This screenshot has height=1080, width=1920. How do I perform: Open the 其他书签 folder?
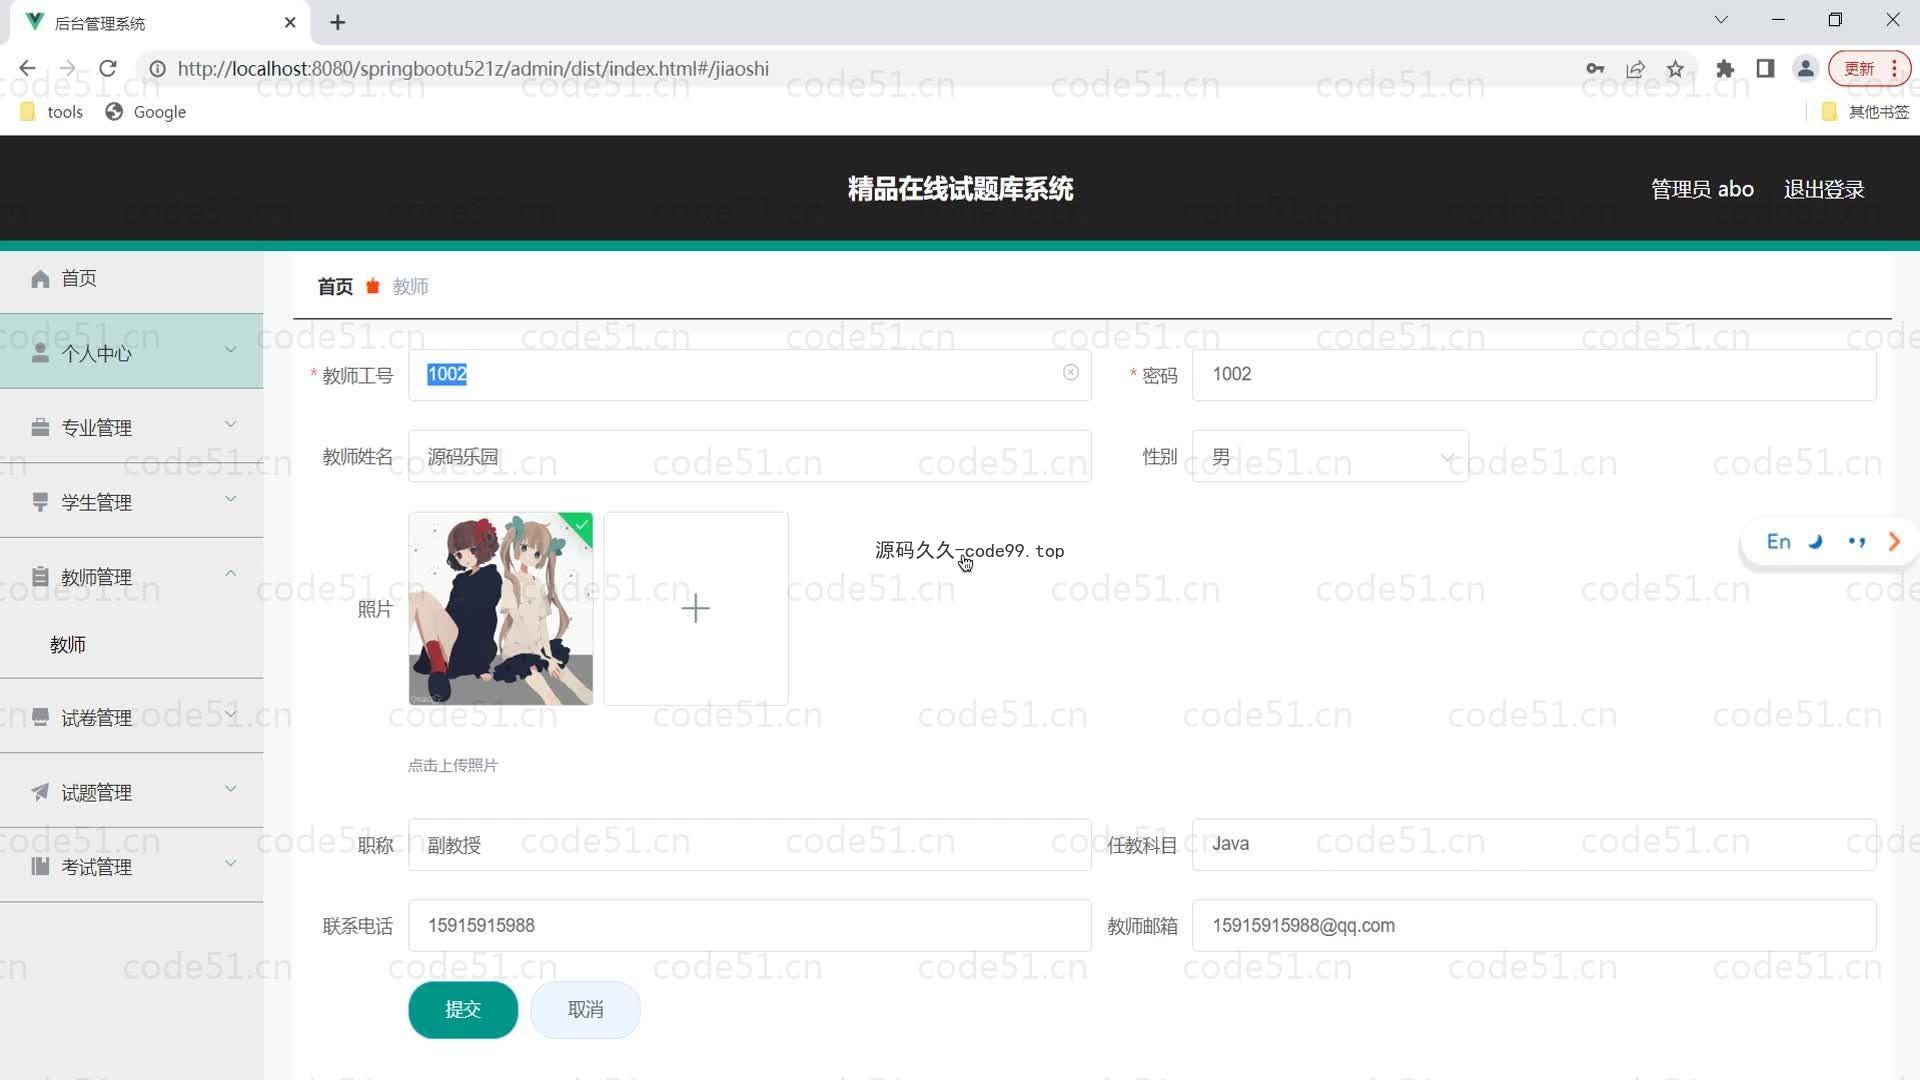1866,112
